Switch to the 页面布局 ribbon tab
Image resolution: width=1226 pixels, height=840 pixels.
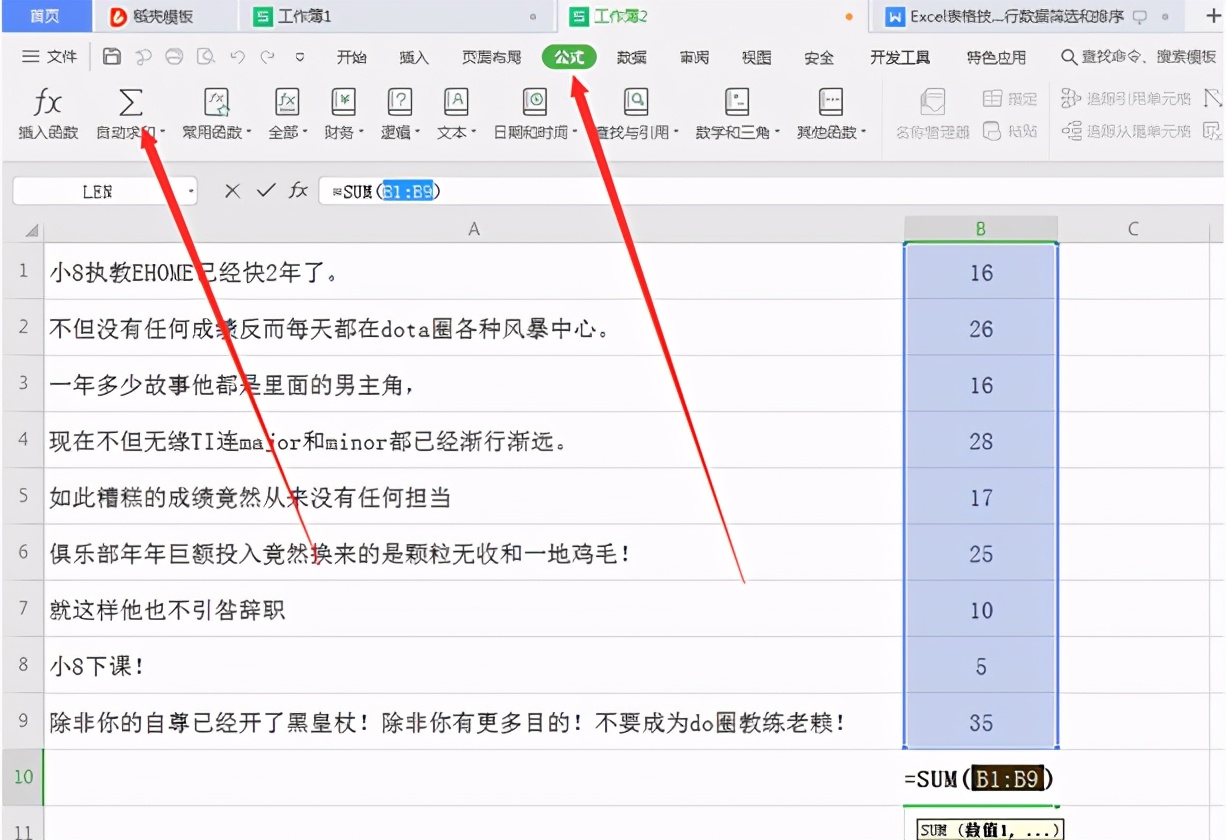click(491, 57)
